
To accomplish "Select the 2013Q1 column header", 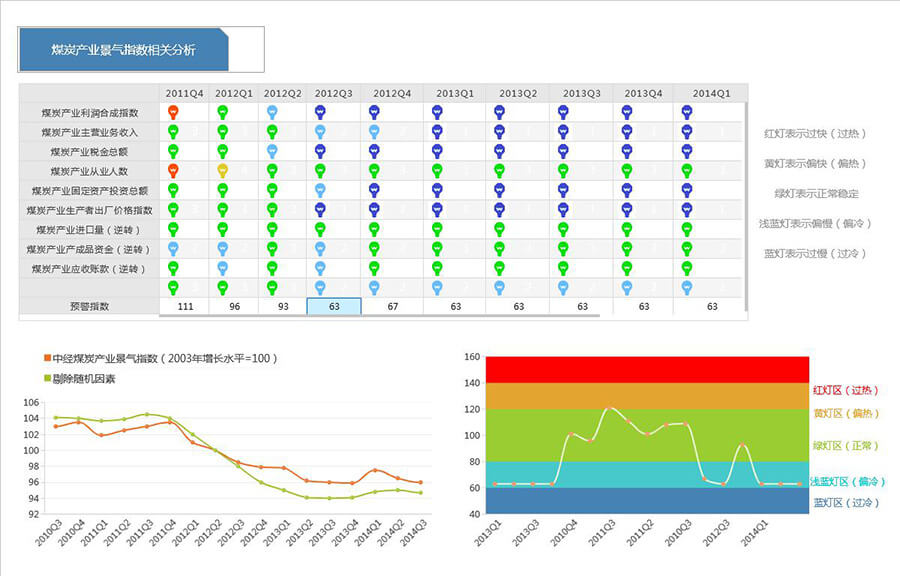I will click(454, 93).
